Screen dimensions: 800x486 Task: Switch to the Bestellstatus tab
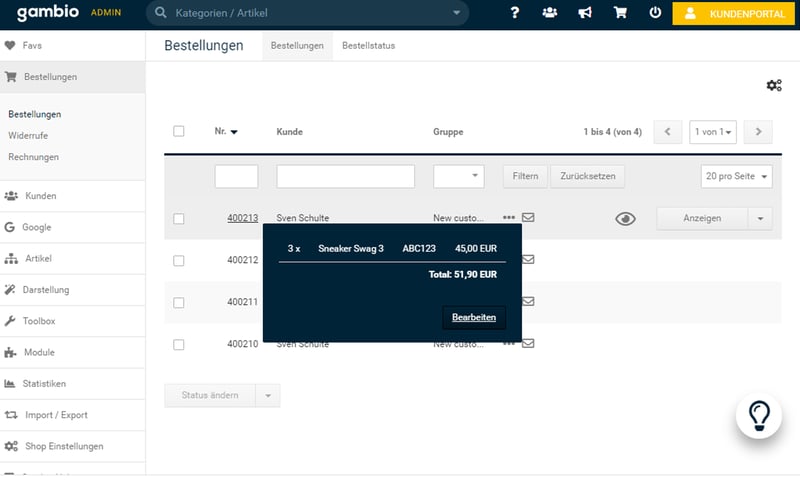(x=368, y=46)
